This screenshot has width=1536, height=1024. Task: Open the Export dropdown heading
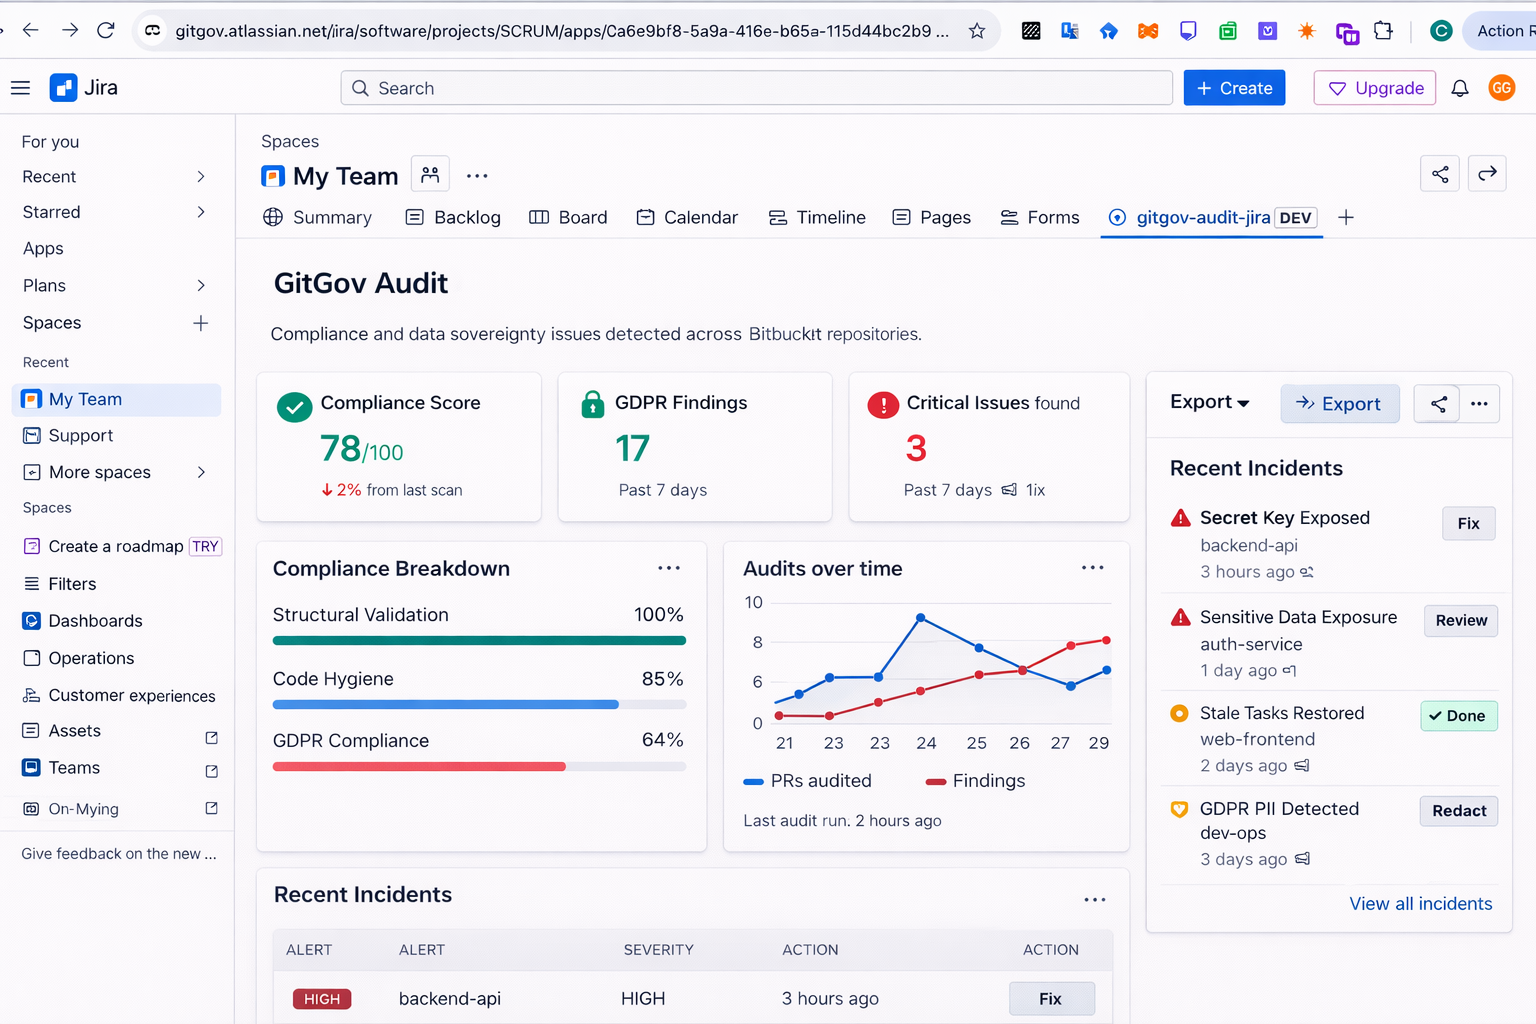click(x=1210, y=402)
